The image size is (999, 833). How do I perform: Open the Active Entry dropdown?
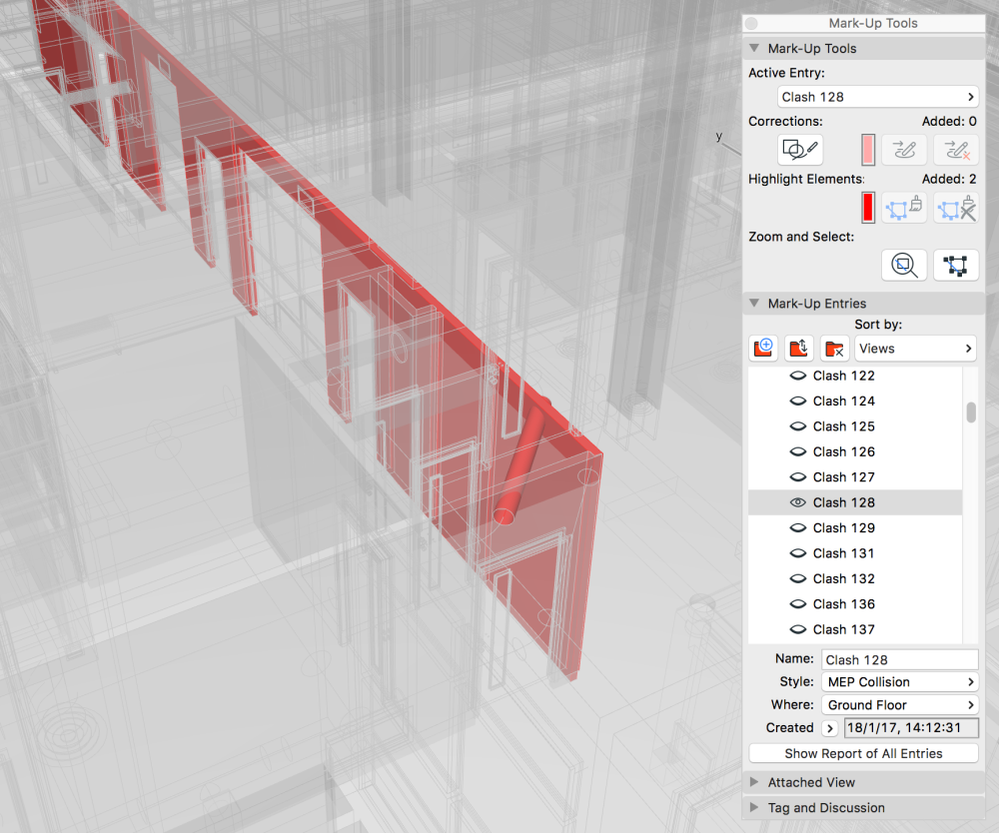pyautogui.click(x=878, y=97)
